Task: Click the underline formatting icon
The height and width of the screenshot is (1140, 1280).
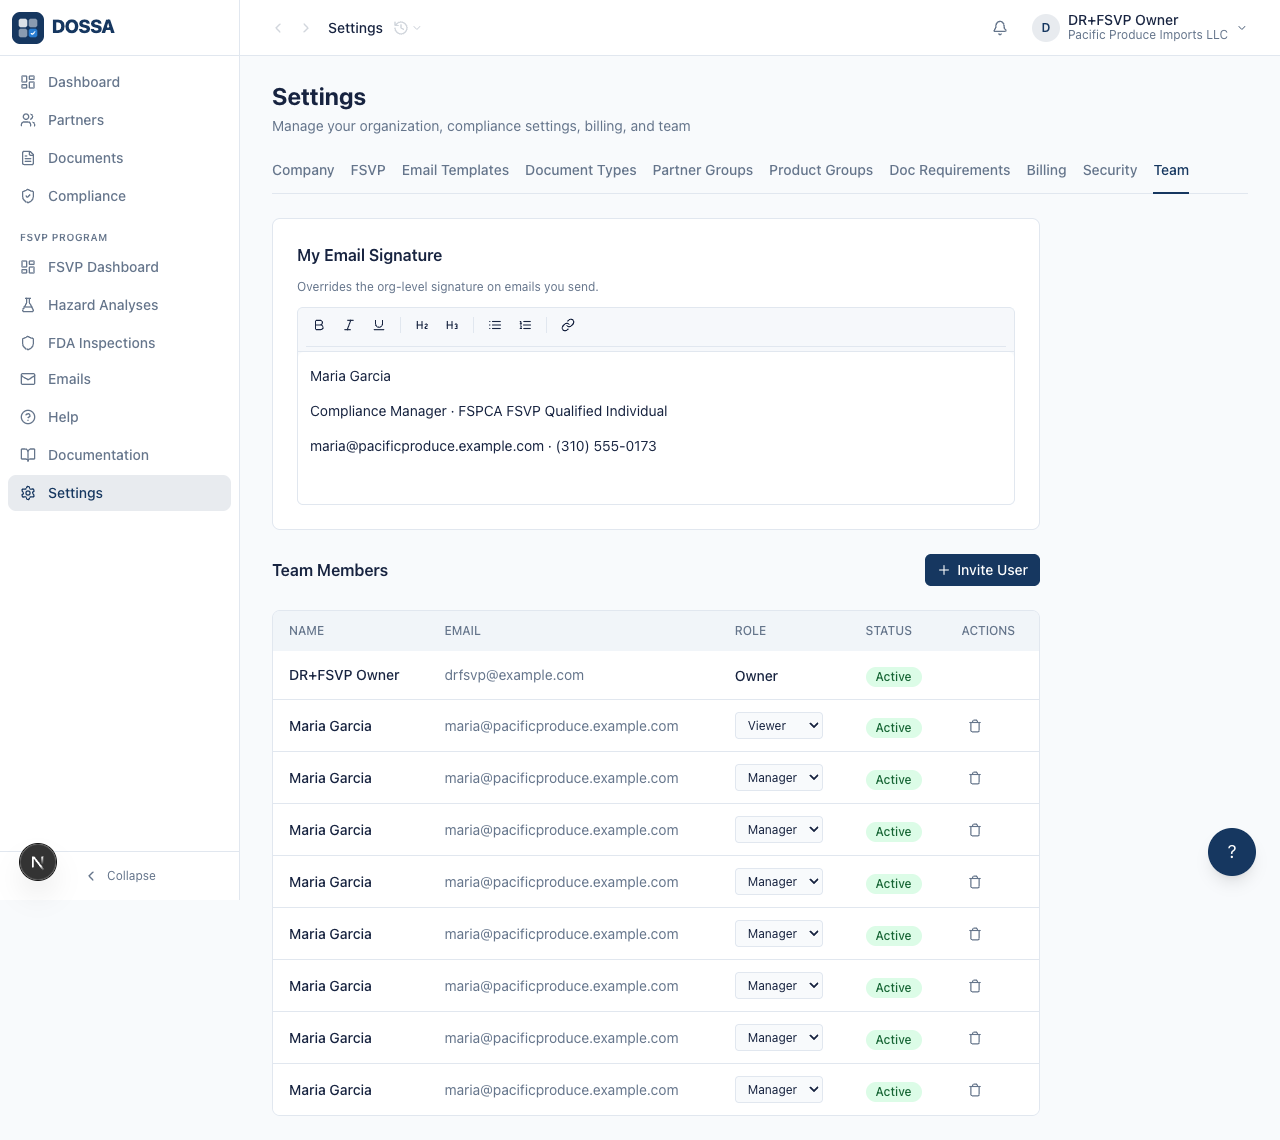Action: (379, 325)
